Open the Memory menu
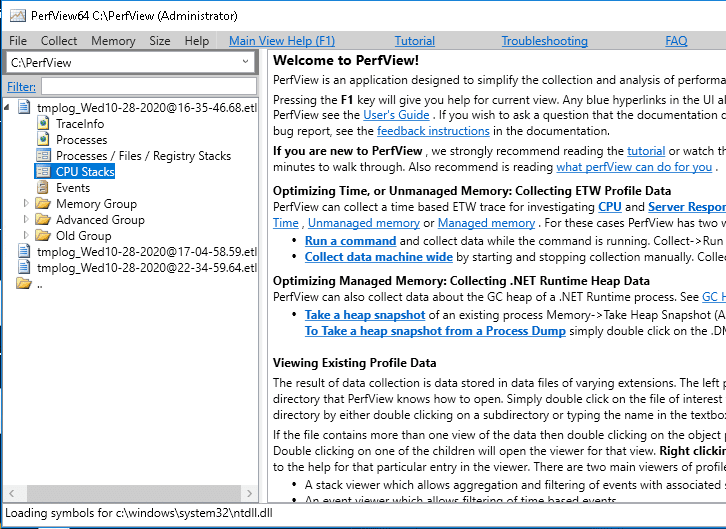Viewport: 726px width, 529px height. (x=113, y=41)
